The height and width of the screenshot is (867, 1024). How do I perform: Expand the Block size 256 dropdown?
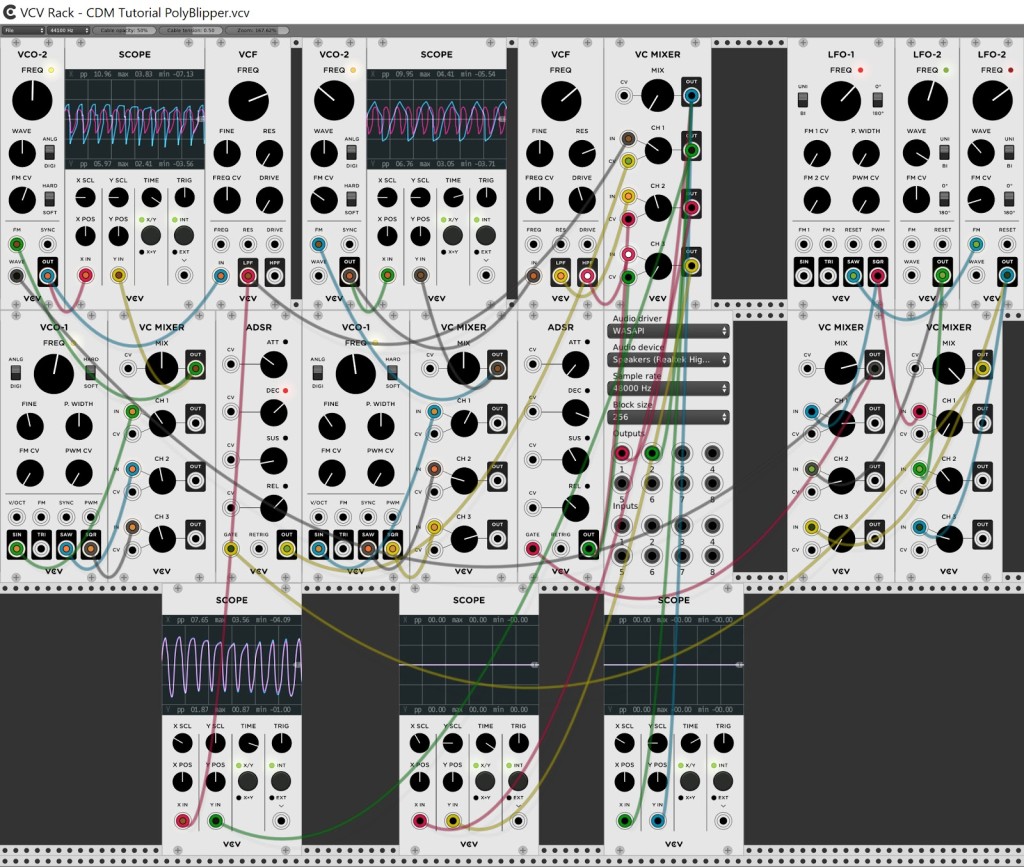669,416
